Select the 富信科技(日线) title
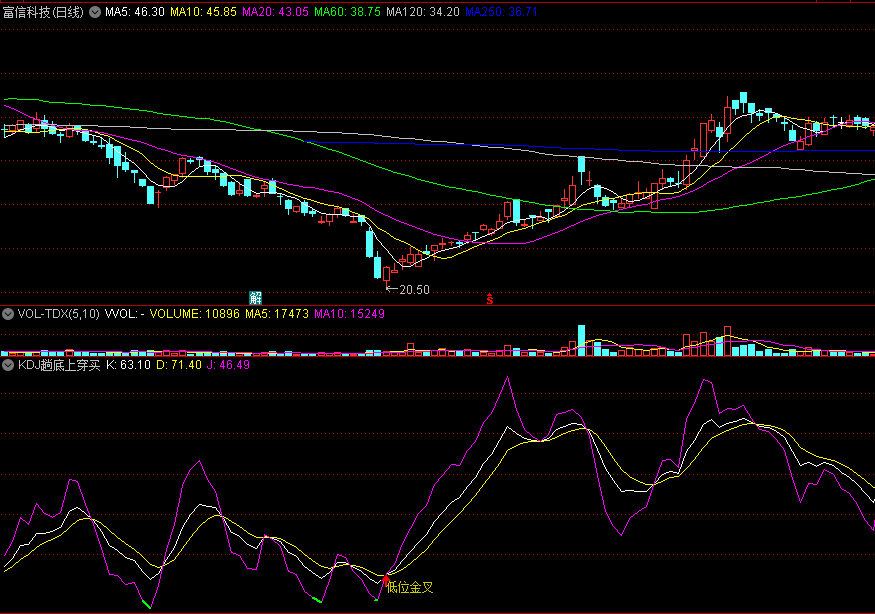Viewport: 875px width, 614px height. 43,12
